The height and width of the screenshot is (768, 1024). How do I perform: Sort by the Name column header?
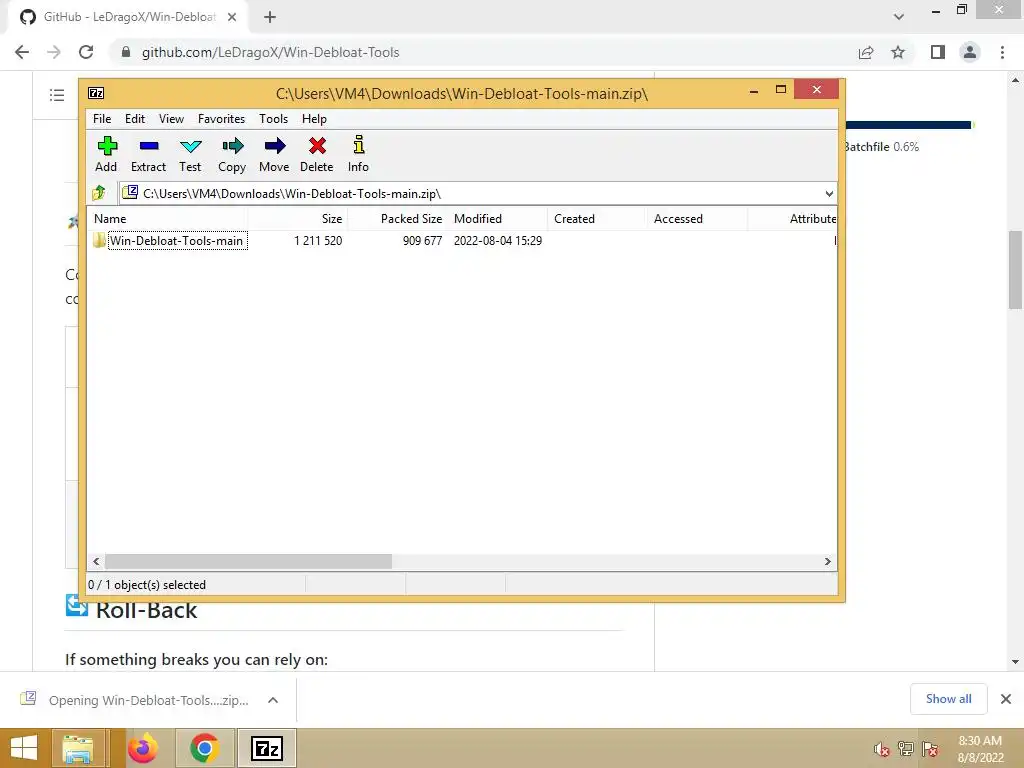coord(167,219)
